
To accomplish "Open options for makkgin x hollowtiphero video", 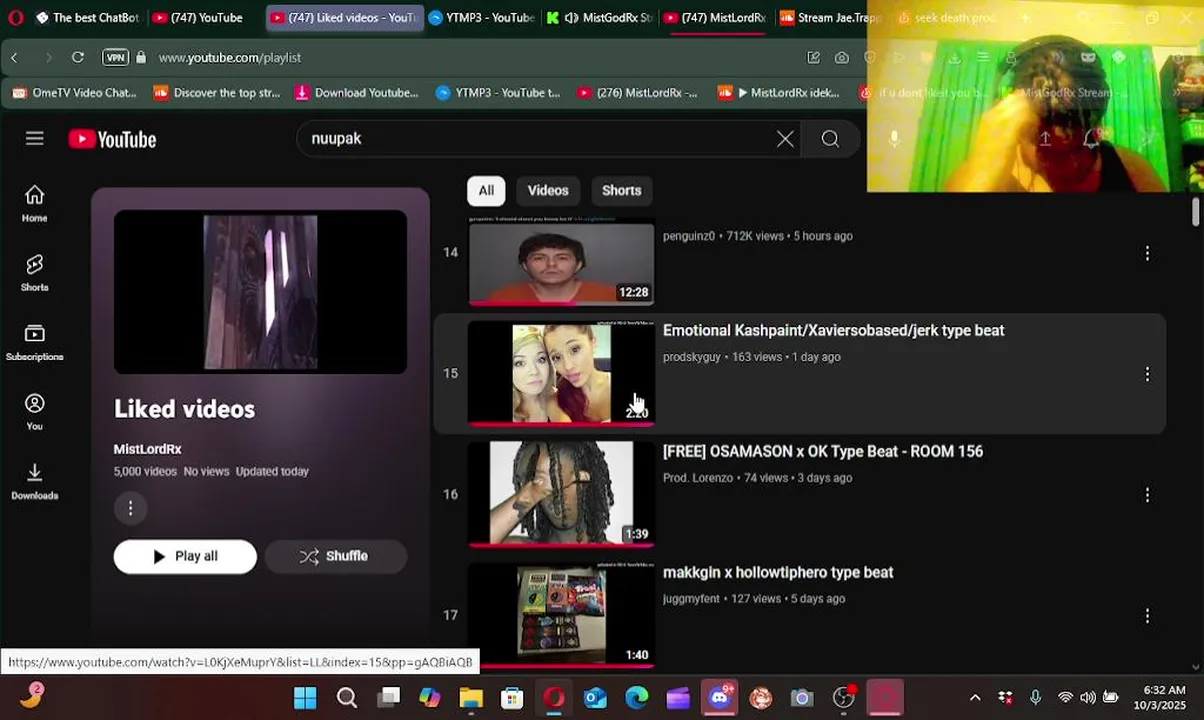I will pos(1147,616).
